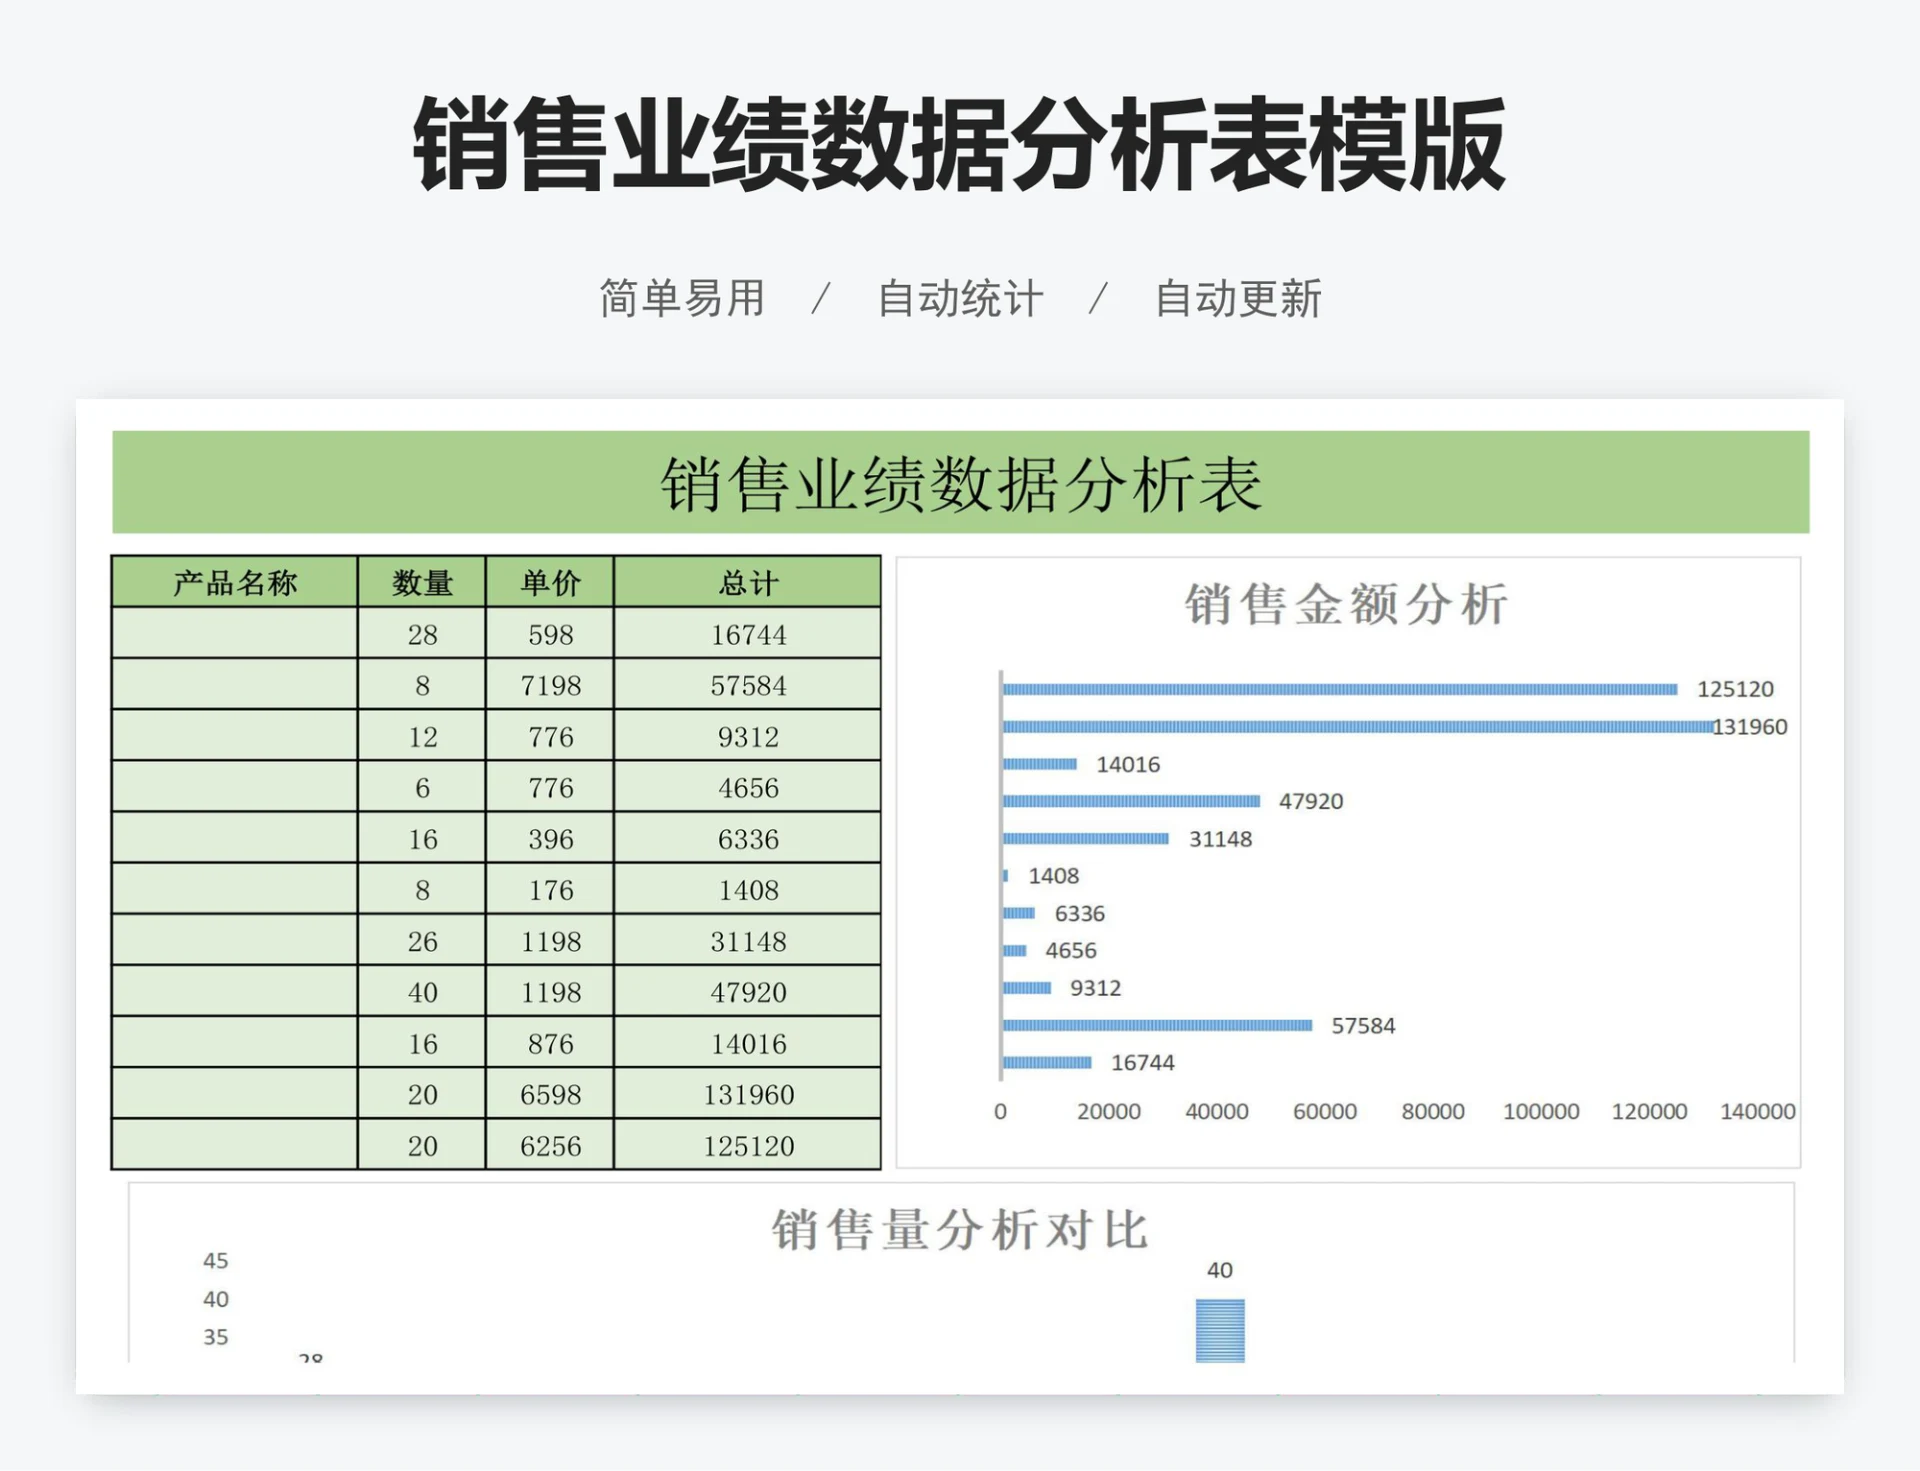Click the 销售量分析对比 chart title
1920x1471 pixels.
(960, 1231)
